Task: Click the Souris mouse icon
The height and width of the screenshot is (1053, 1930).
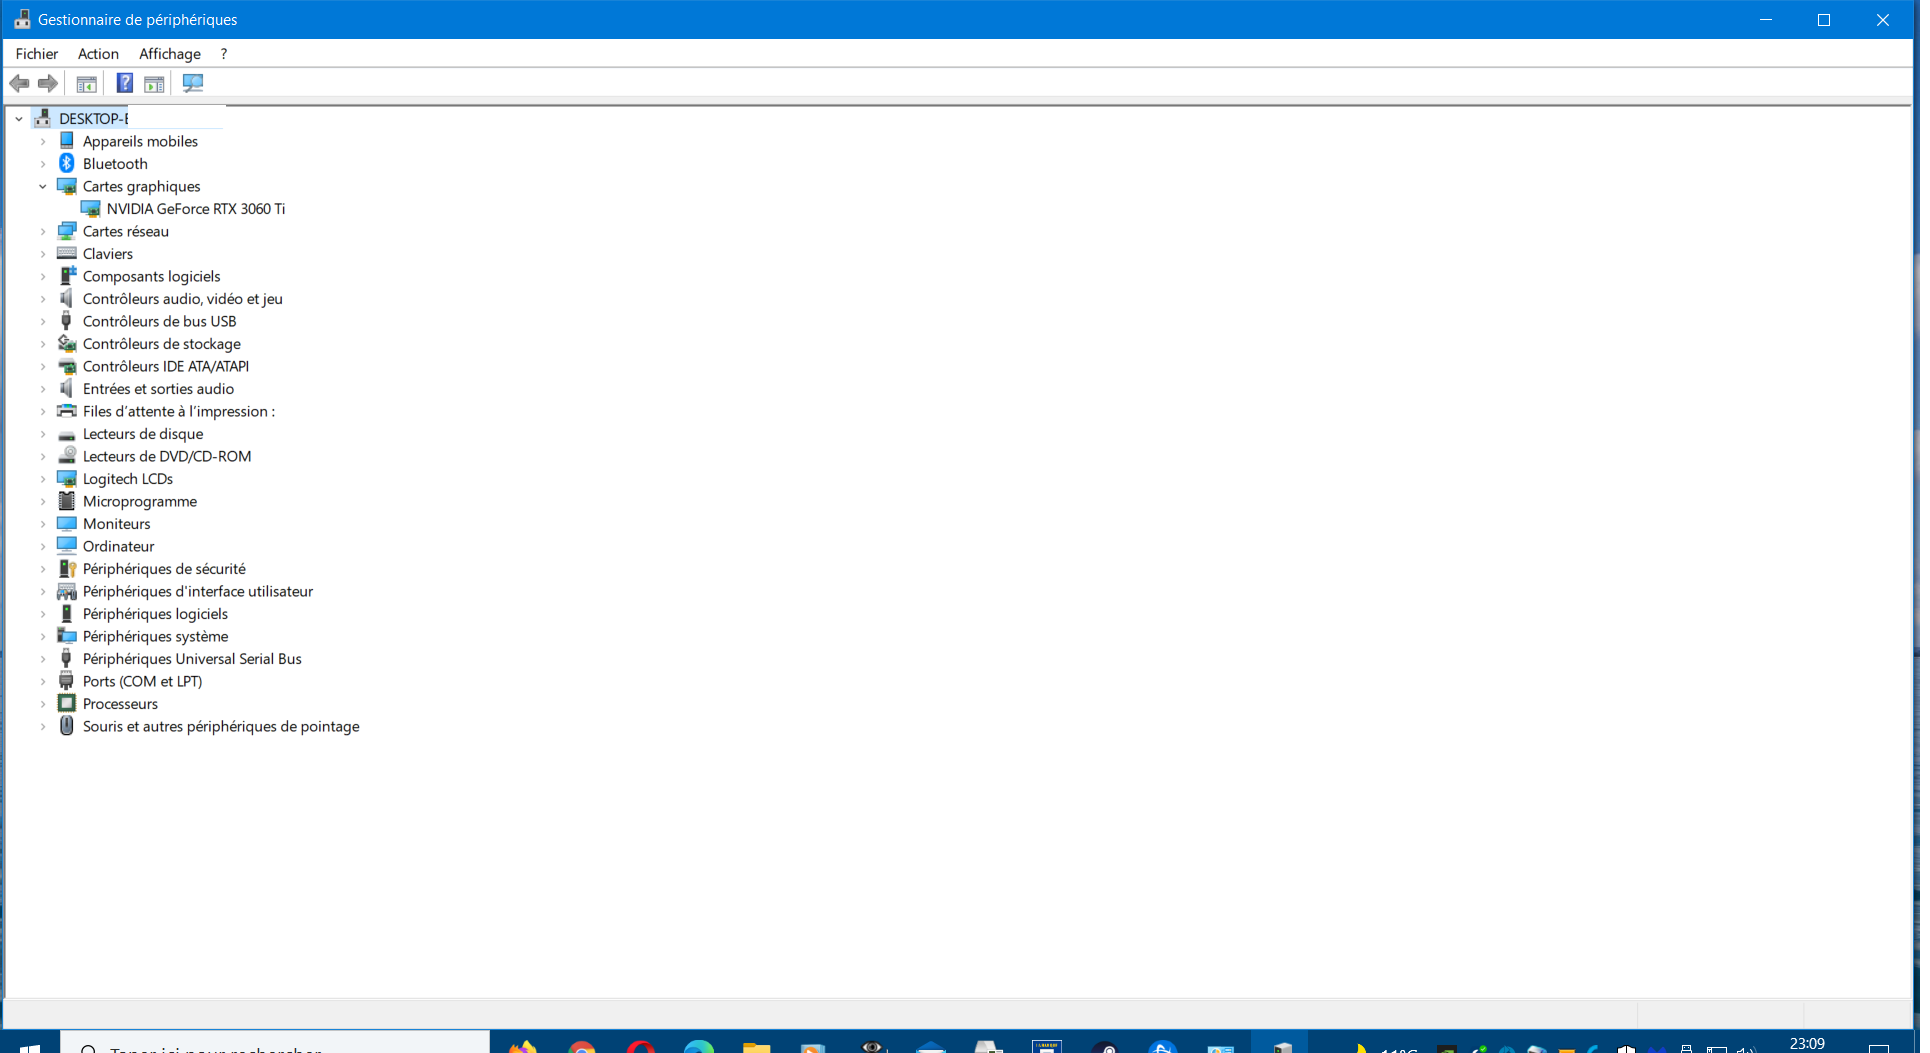Action: [67, 726]
